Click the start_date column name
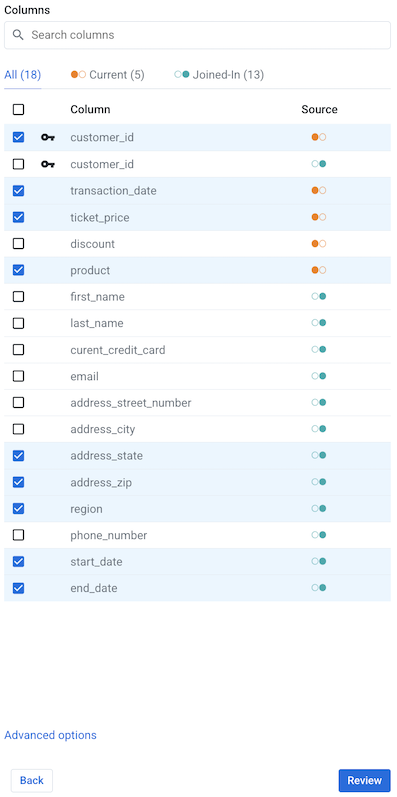397x797 pixels. tap(96, 562)
